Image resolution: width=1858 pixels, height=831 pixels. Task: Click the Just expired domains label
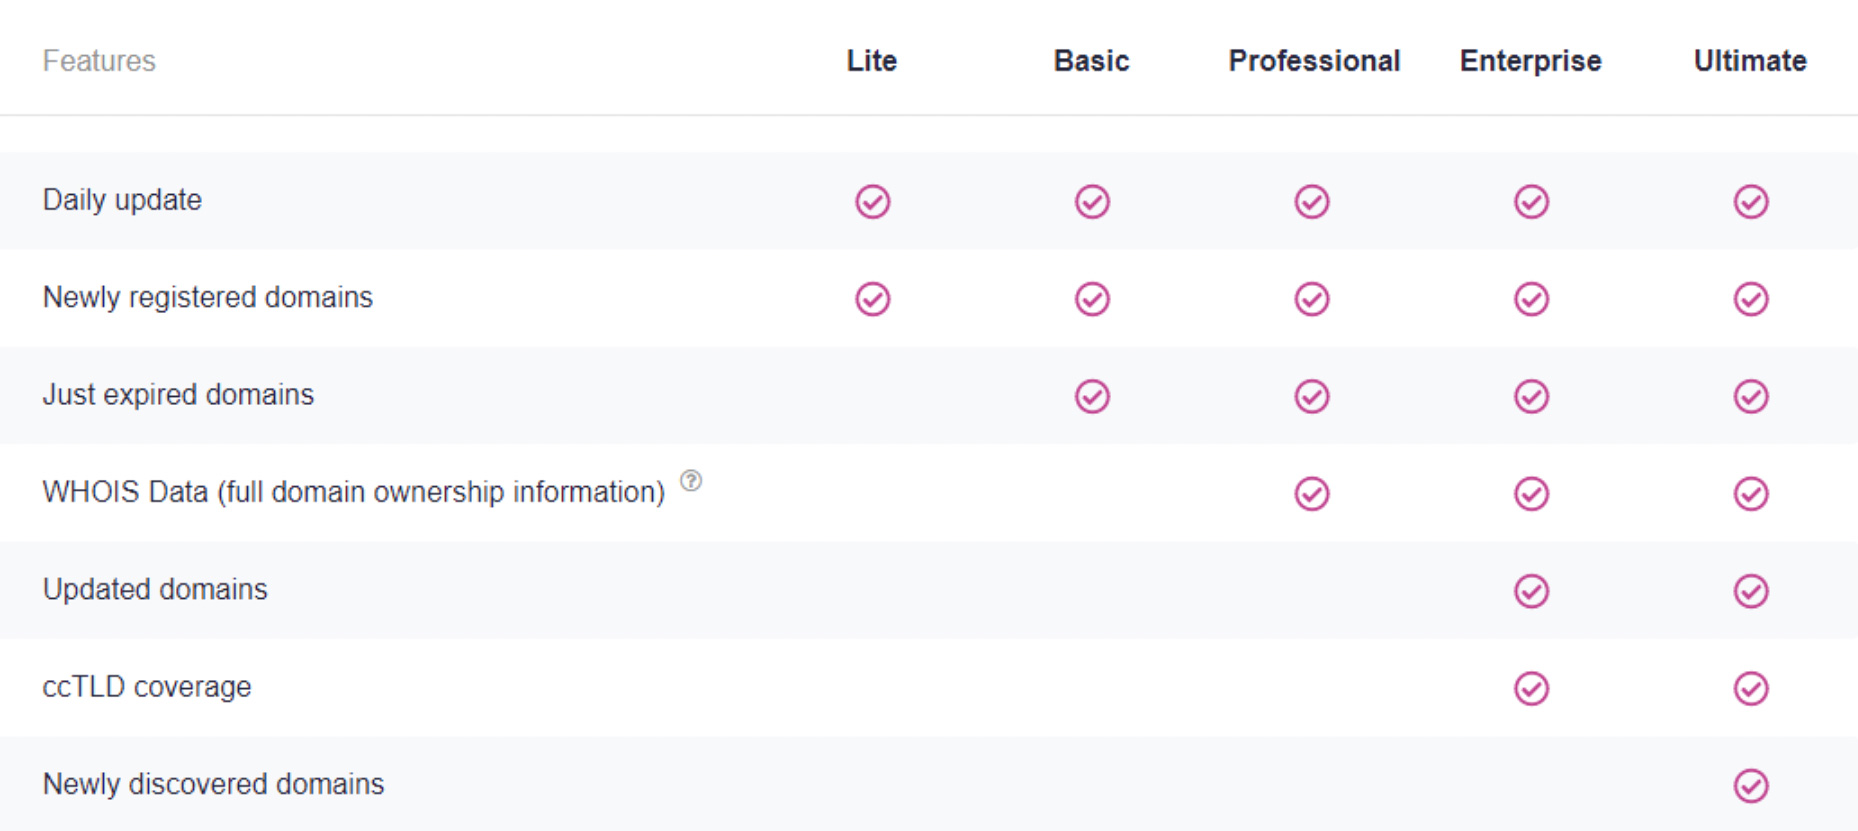(x=178, y=394)
